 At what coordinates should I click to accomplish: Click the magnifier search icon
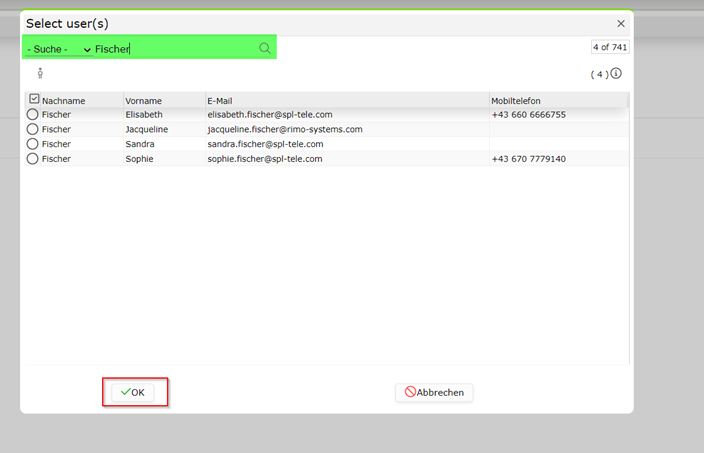pos(265,48)
